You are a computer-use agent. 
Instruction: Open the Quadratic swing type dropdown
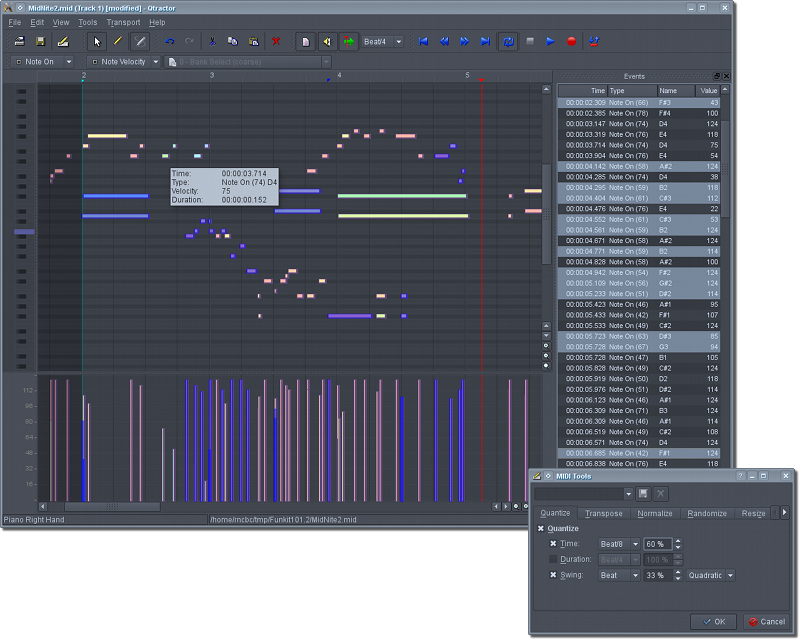(x=711, y=575)
